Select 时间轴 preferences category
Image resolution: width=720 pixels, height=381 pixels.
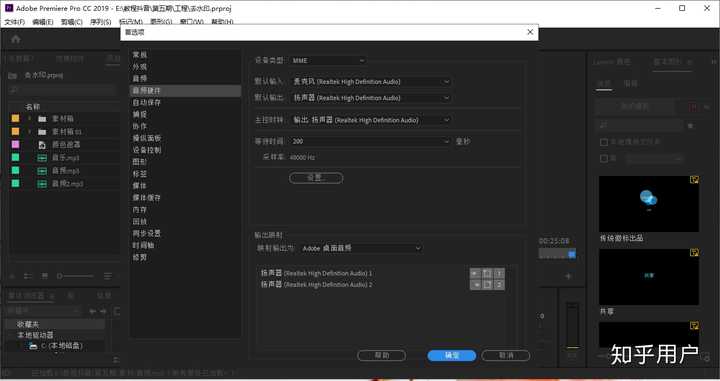[143, 246]
